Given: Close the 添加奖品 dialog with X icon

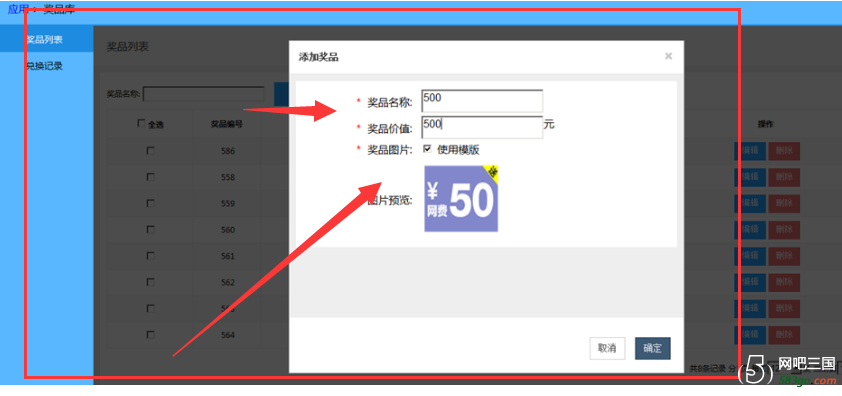Looking at the screenshot, I should click(x=668, y=56).
